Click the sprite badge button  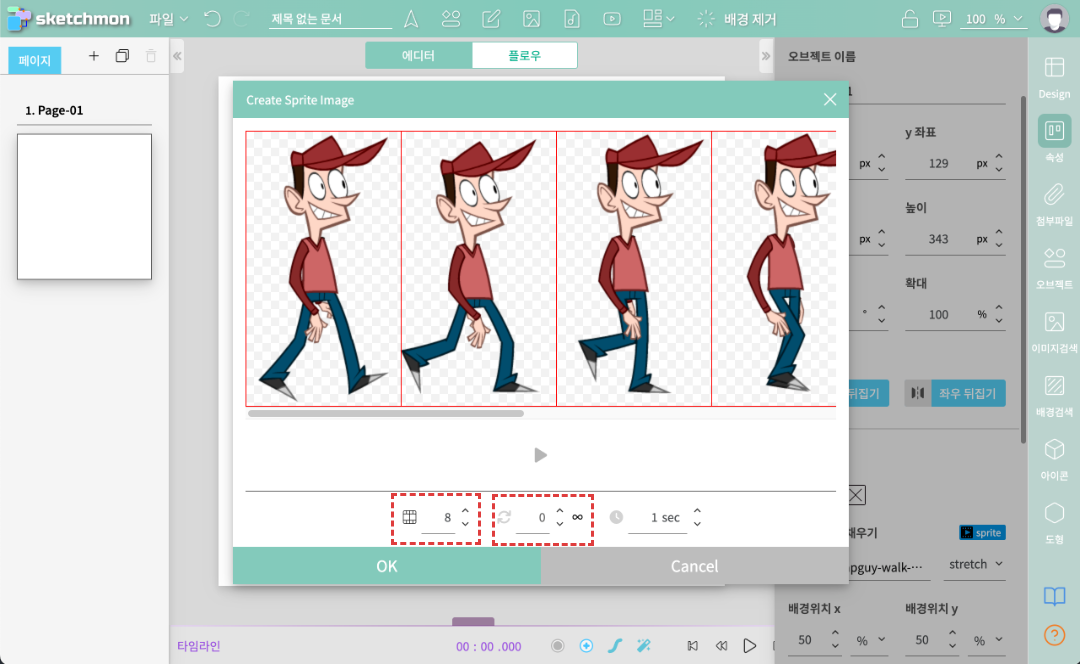point(982,532)
